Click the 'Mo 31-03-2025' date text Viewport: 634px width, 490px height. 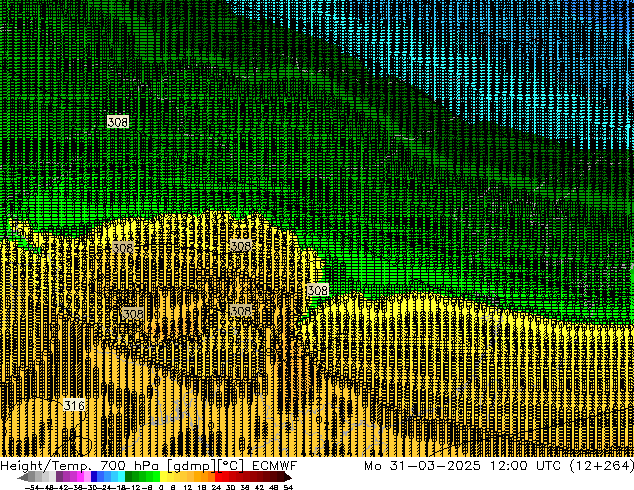click(x=422, y=466)
